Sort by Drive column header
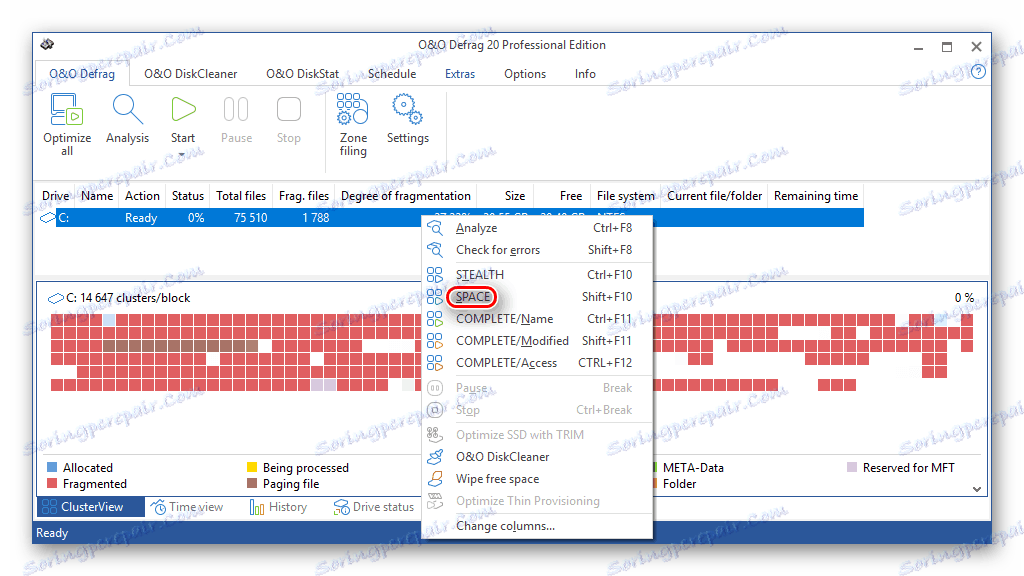The height and width of the screenshot is (576, 1024). tap(56, 196)
